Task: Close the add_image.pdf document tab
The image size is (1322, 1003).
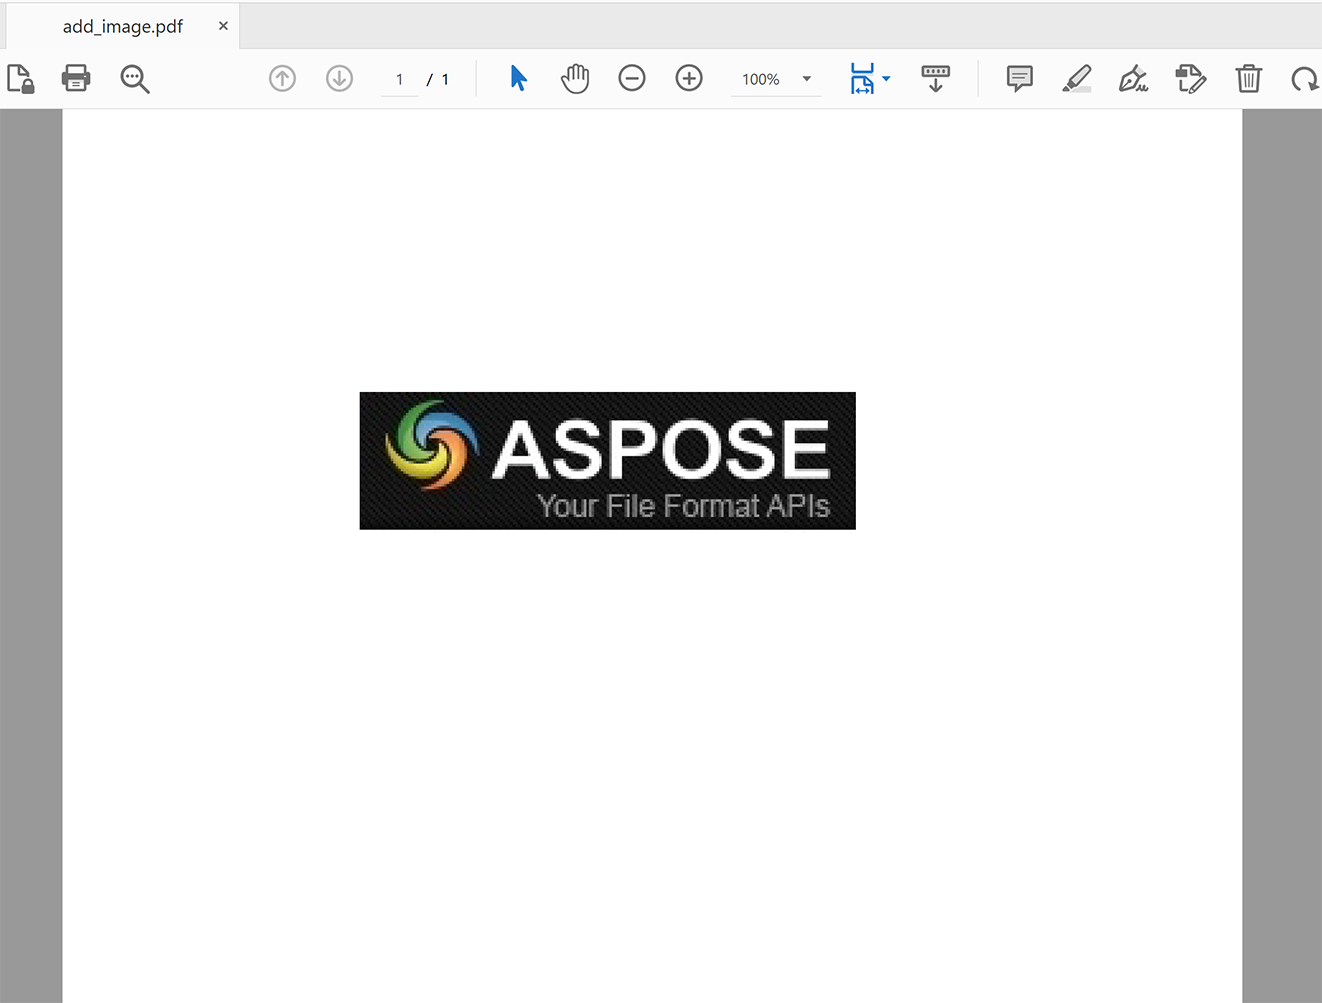Action: tap(222, 26)
